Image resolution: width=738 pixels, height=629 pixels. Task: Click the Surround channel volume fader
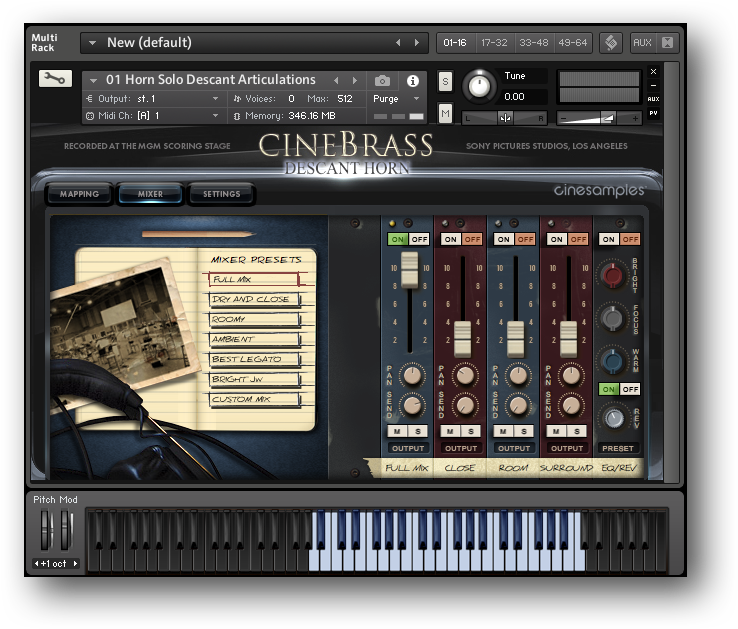point(569,339)
